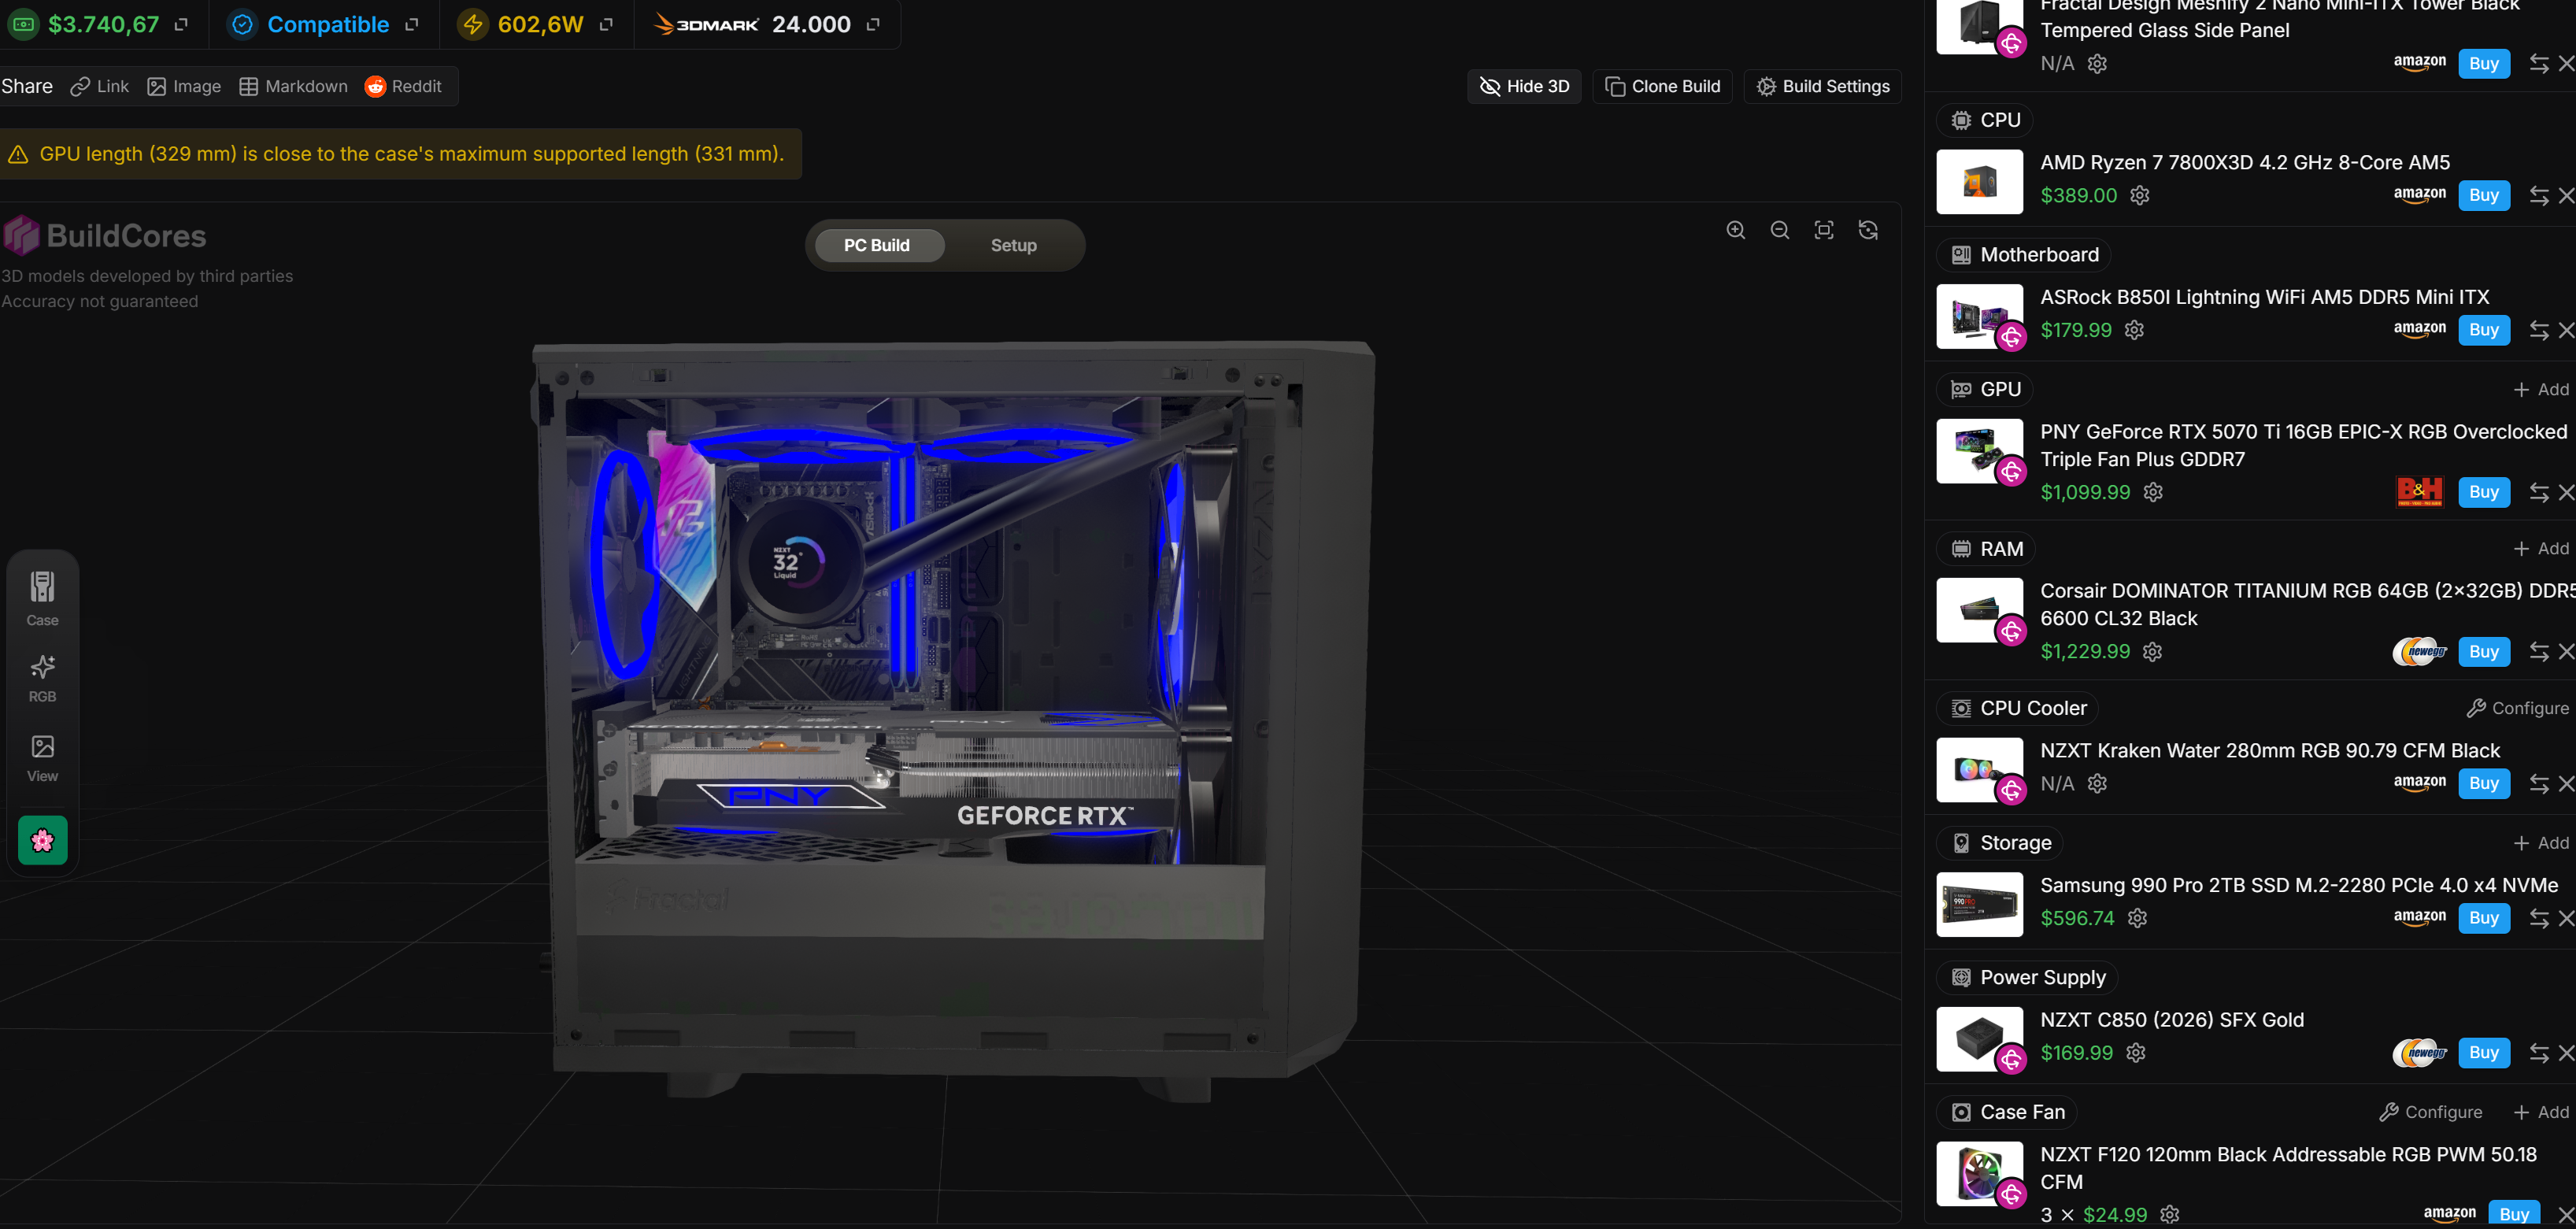Expand the Compatible status details

click(411, 24)
